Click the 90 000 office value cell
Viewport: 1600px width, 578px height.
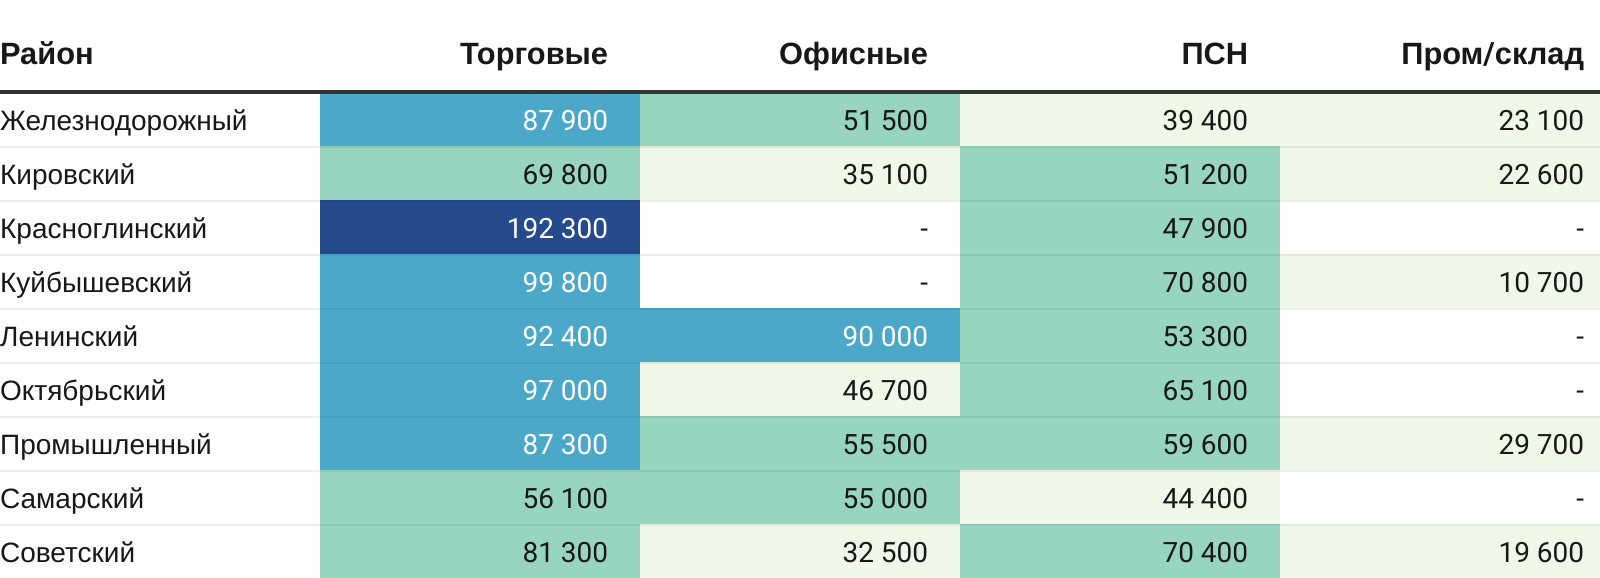tap(800, 336)
